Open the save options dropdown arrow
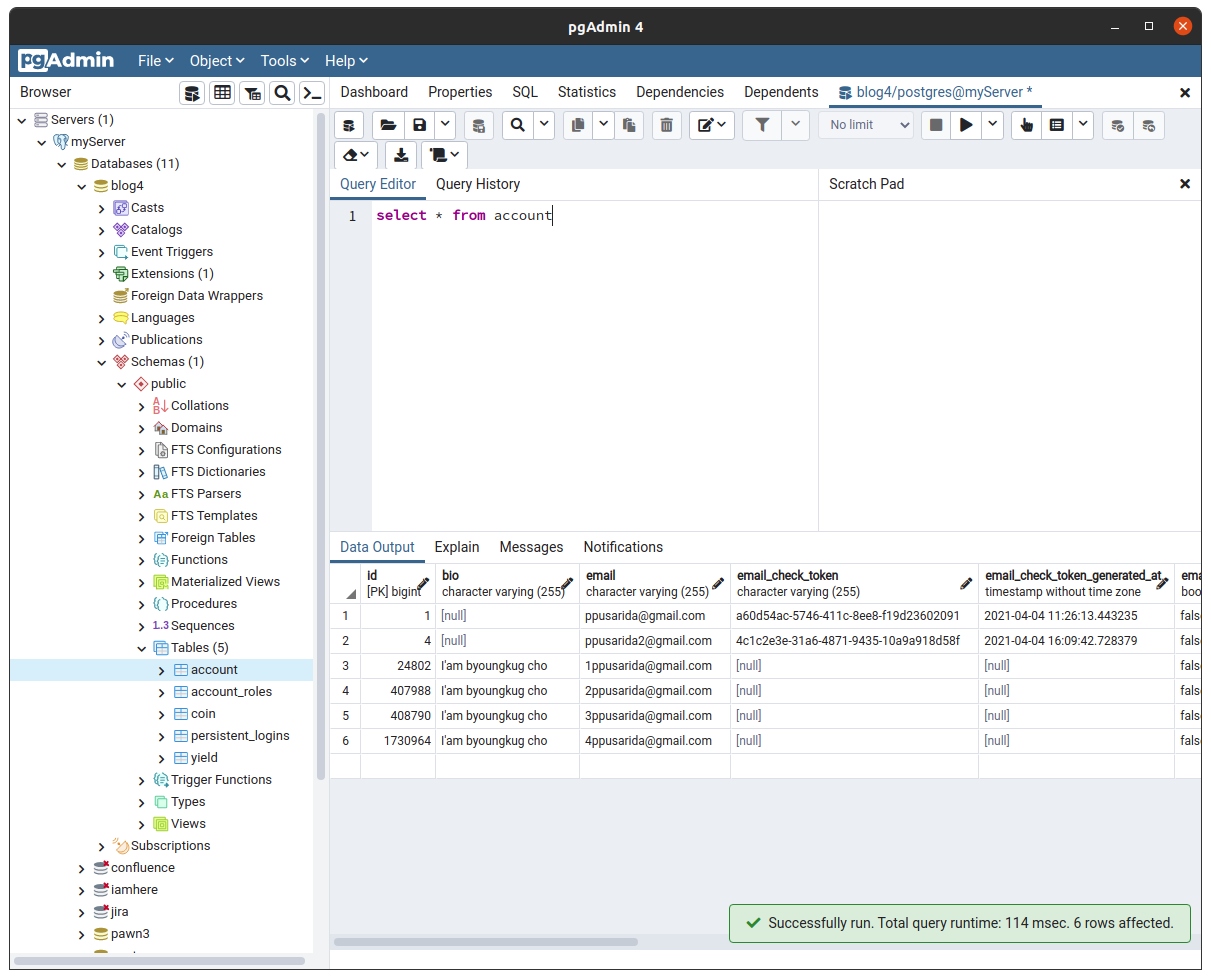This screenshot has height=979, width=1211. [x=445, y=125]
